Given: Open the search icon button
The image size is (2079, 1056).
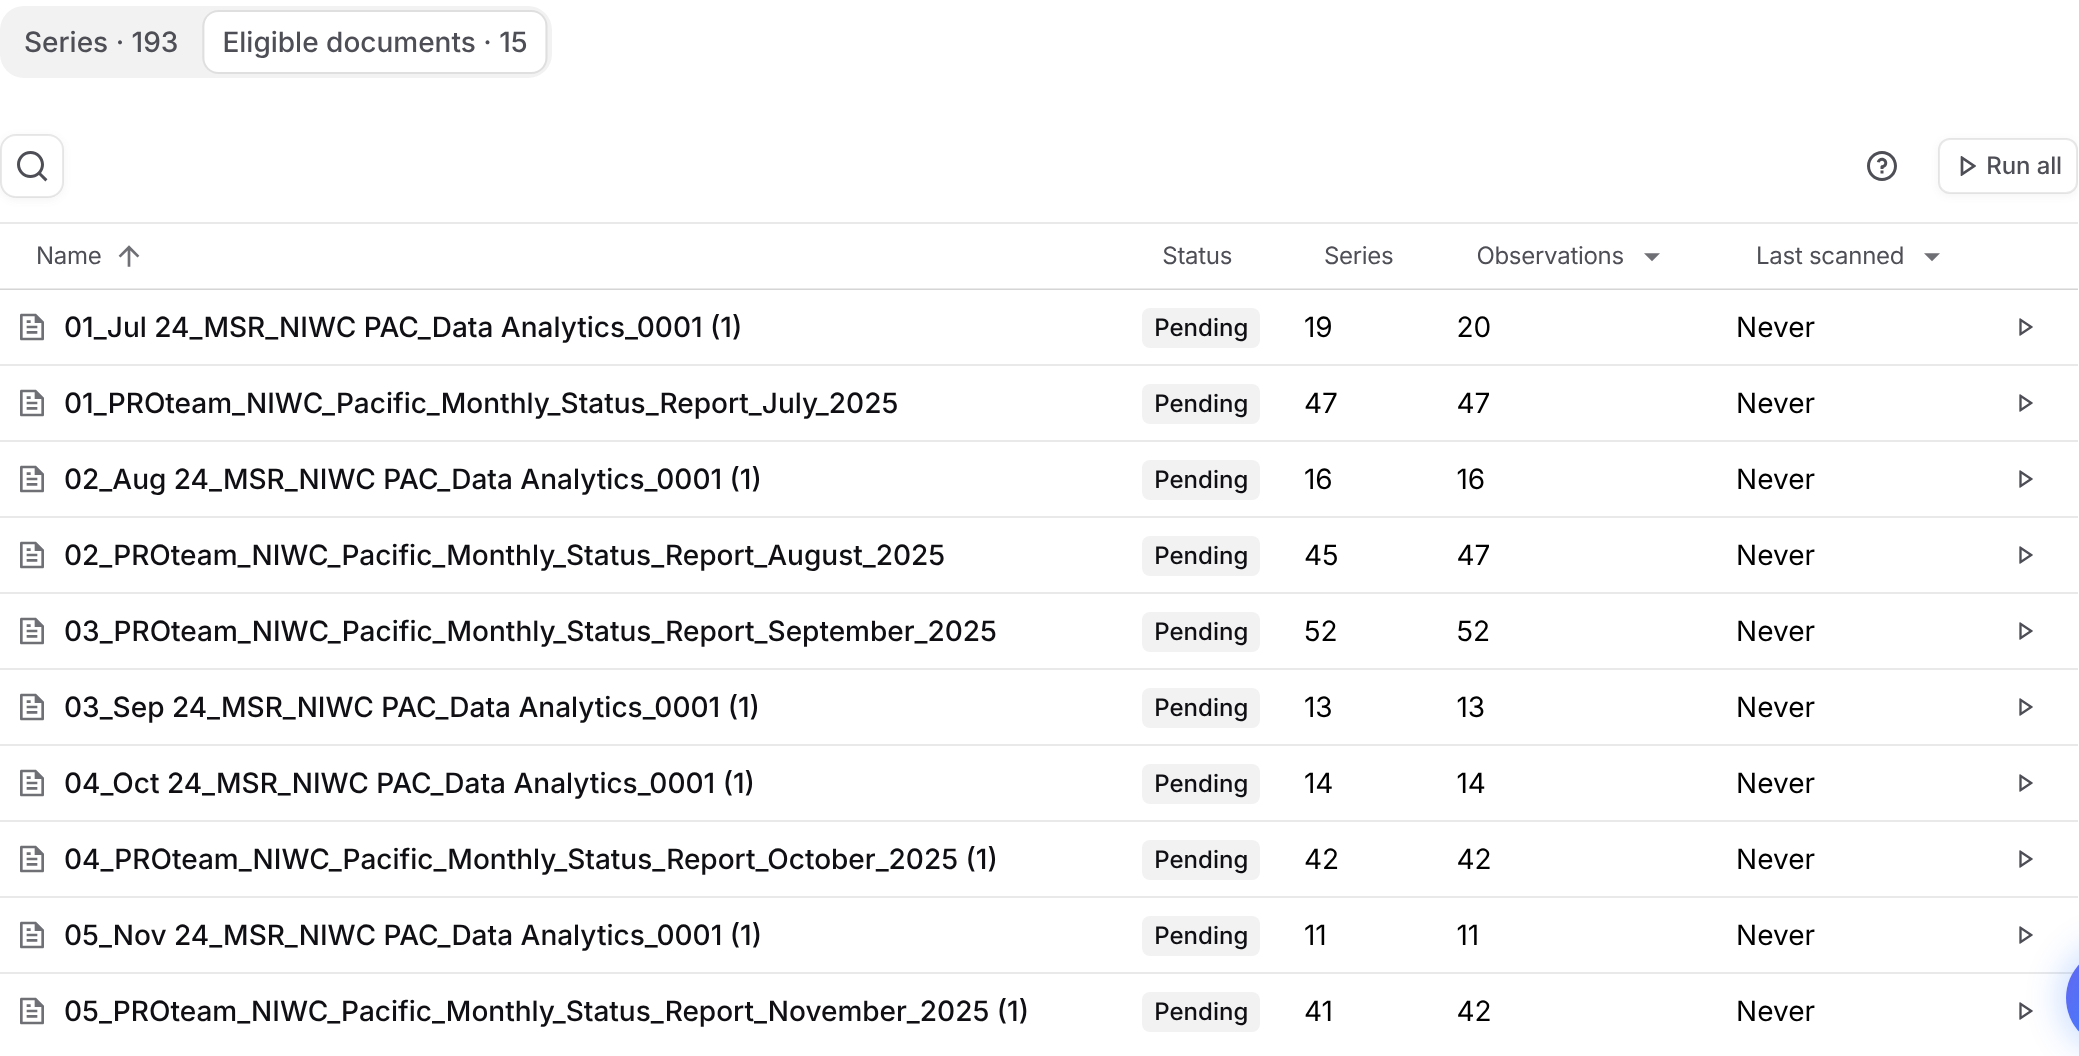Looking at the screenshot, I should click(x=32, y=166).
